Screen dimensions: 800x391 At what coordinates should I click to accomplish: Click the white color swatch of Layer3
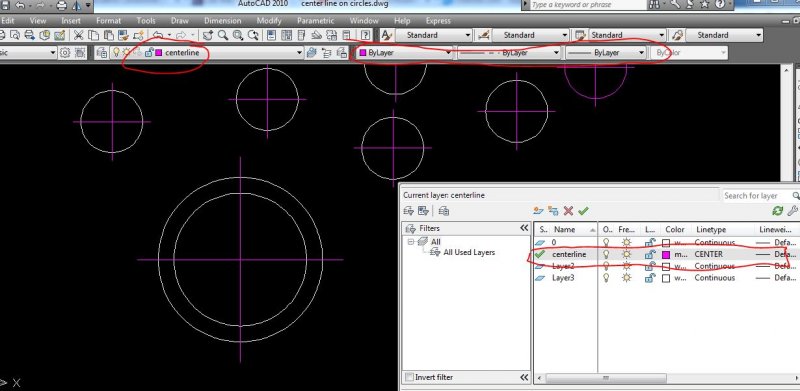point(666,279)
